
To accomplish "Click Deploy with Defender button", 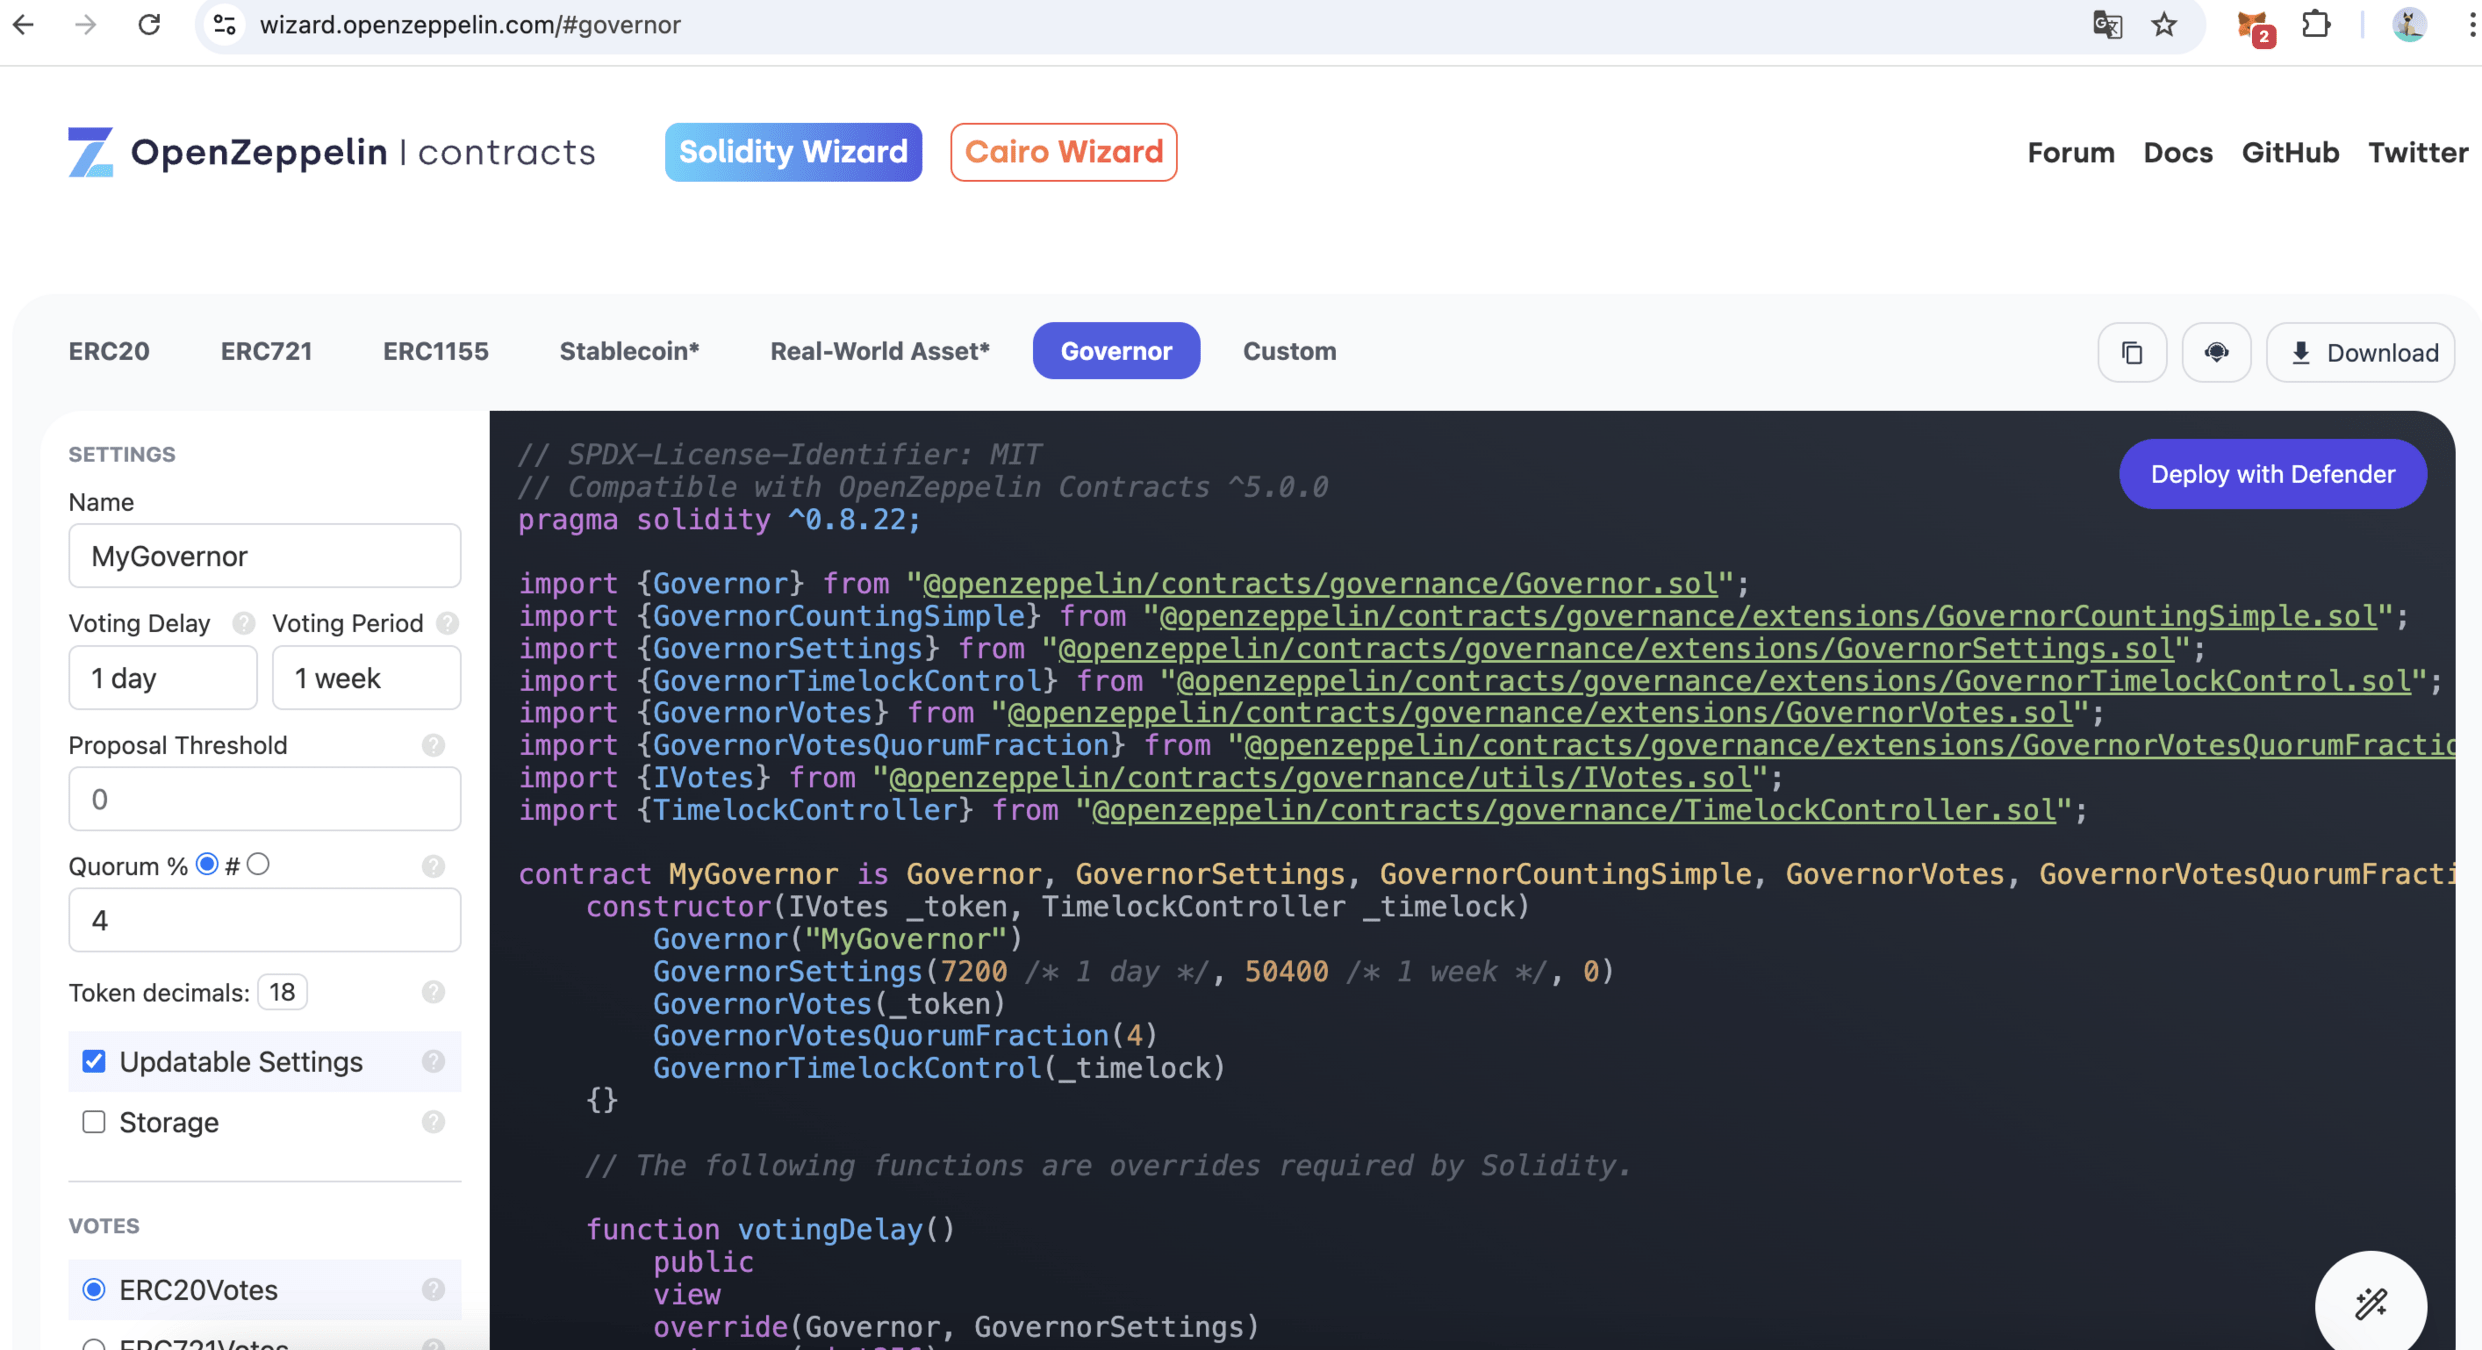I will coord(2272,474).
